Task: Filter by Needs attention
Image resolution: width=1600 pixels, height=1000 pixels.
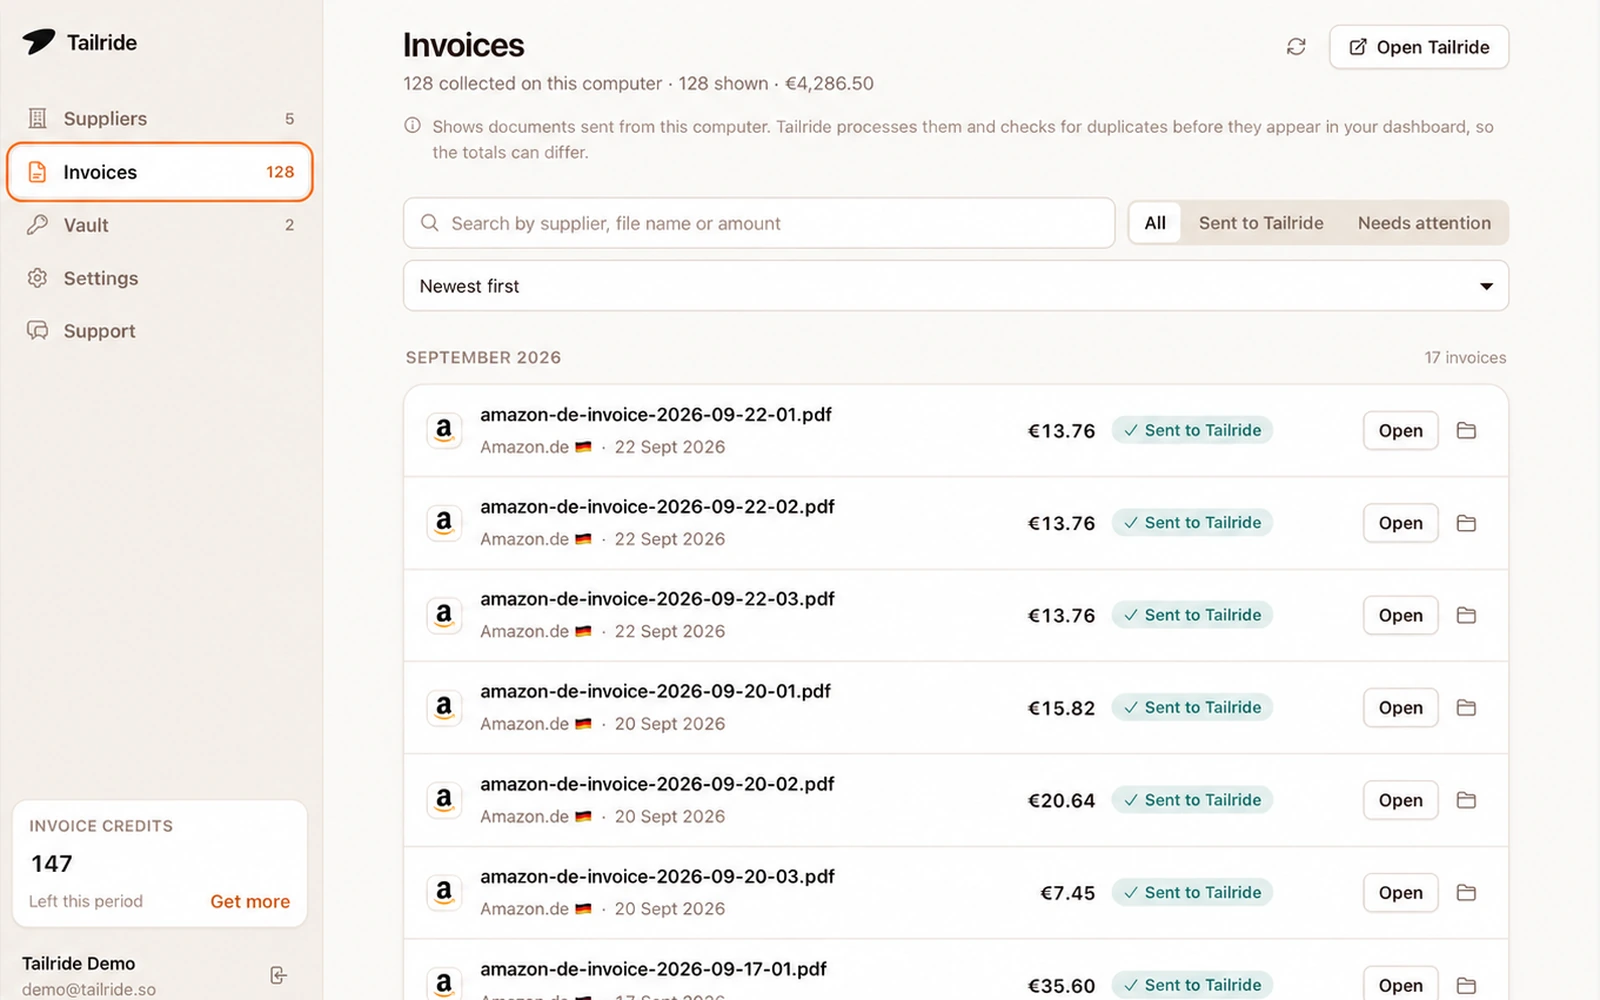Action: pyautogui.click(x=1424, y=223)
